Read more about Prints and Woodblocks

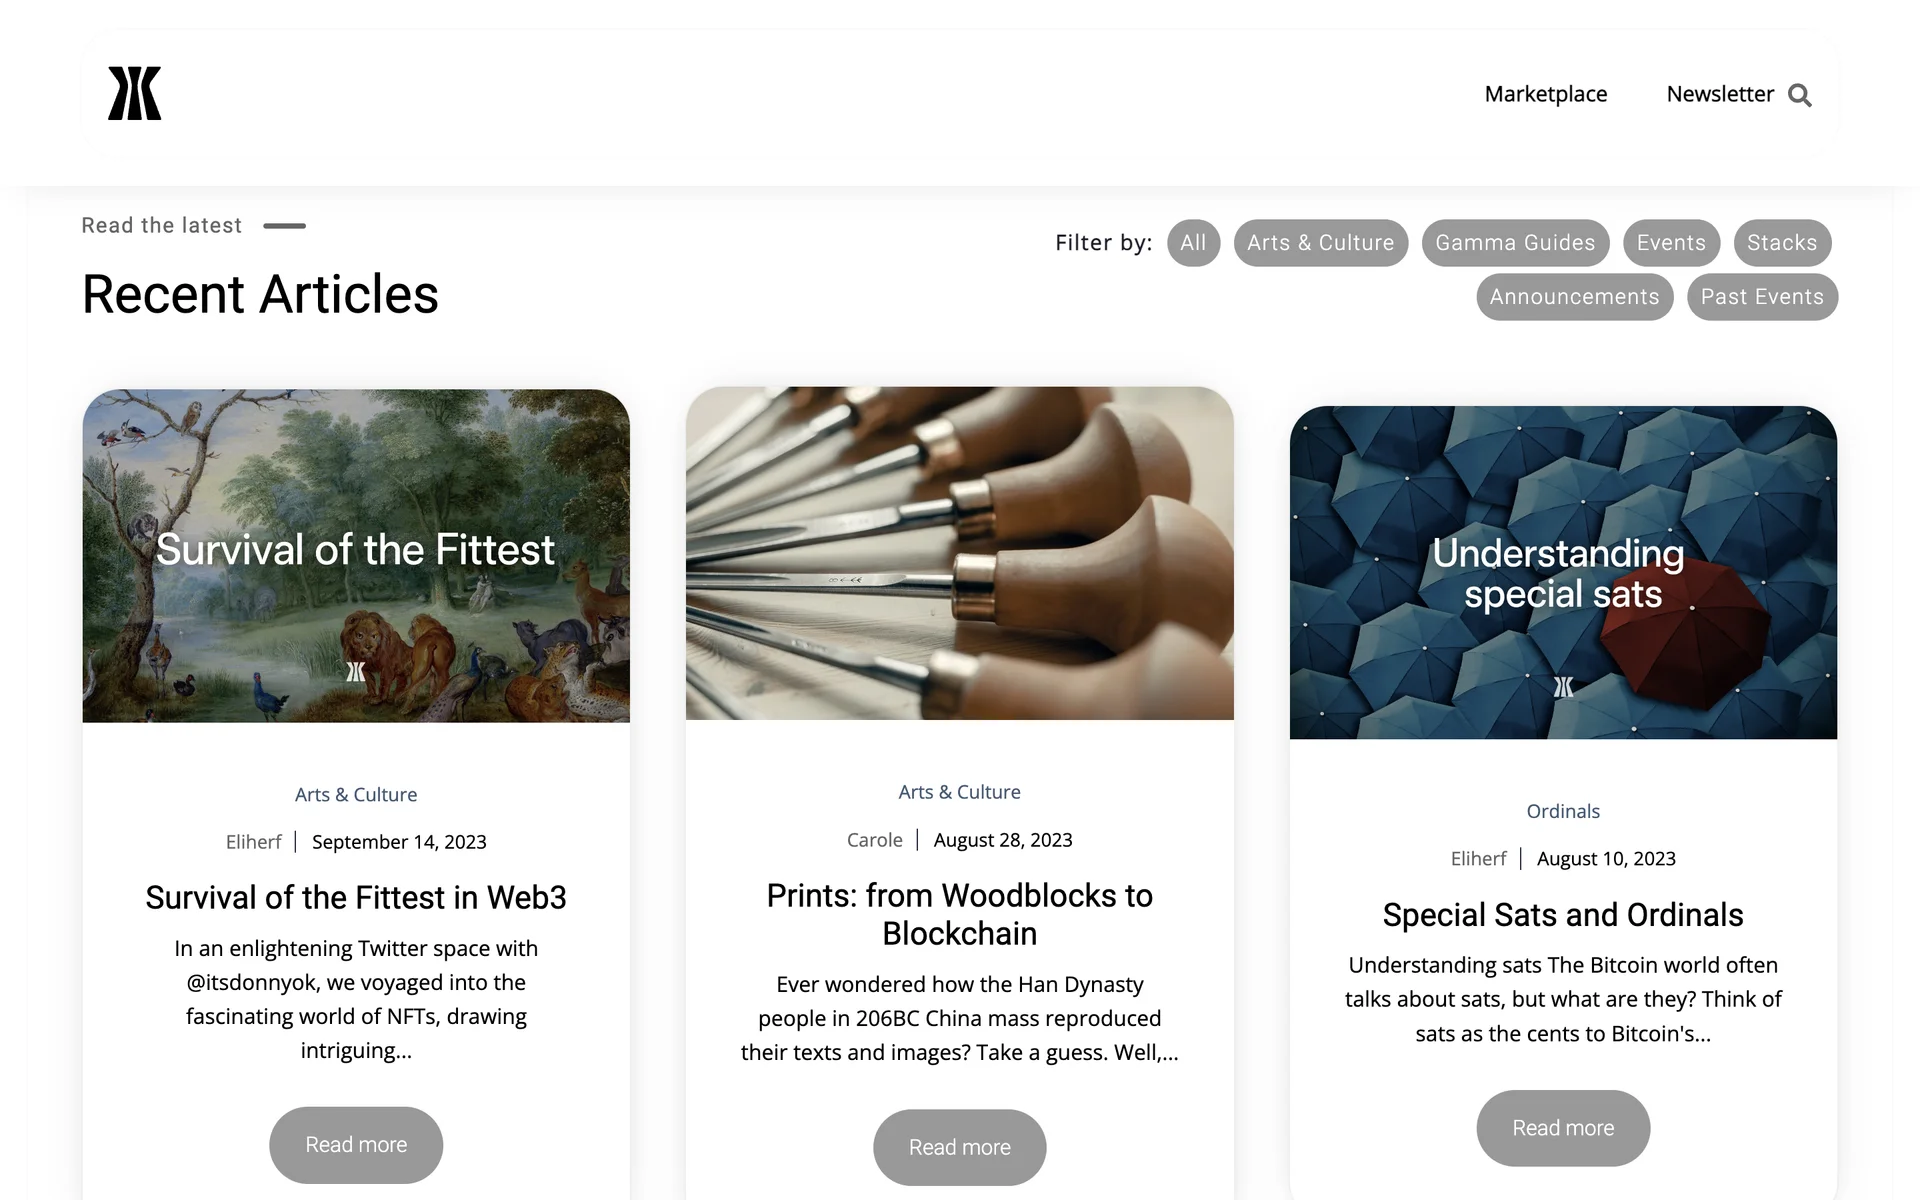coord(960,1148)
